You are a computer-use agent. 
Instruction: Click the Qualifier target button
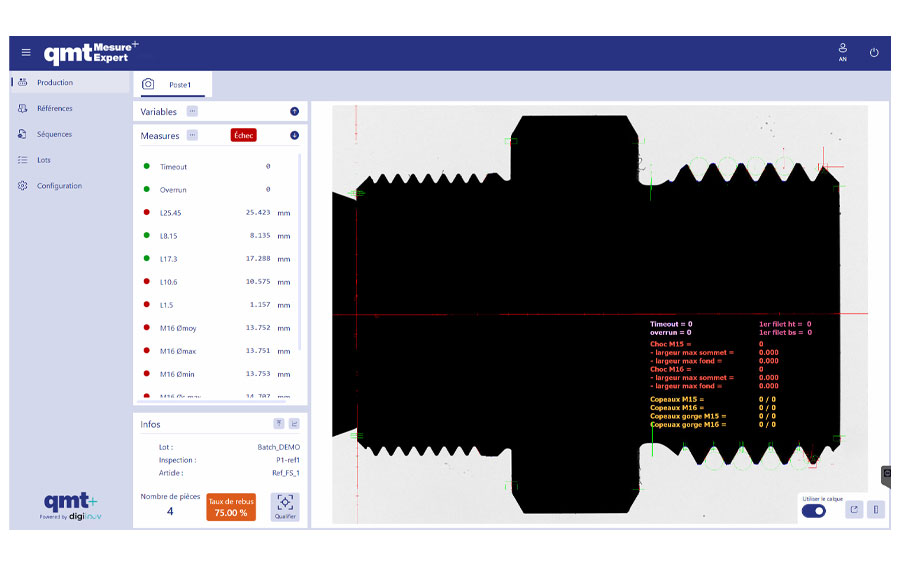285,506
